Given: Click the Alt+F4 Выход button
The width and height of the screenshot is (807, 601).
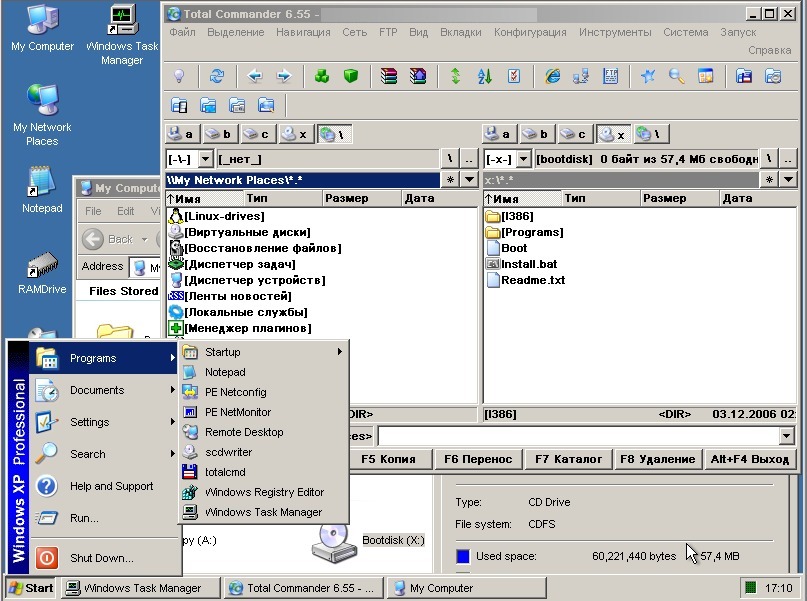Looking at the screenshot, I should (749, 459).
